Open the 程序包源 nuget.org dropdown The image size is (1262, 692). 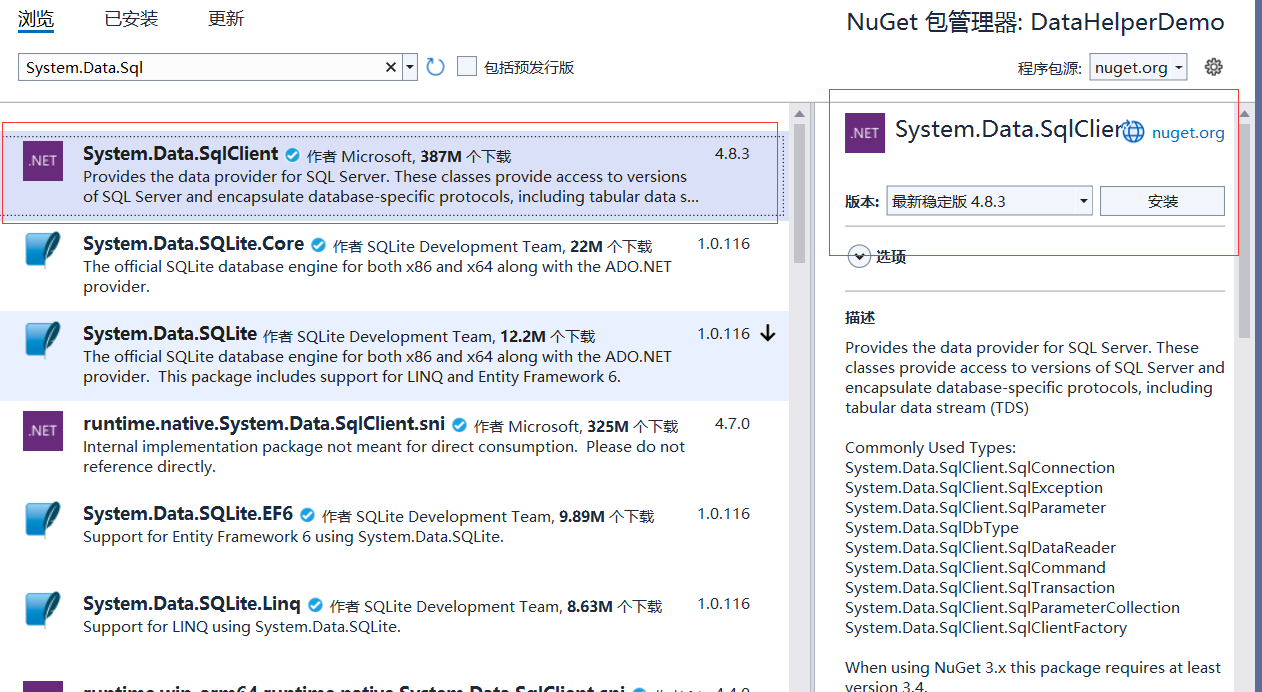1138,67
